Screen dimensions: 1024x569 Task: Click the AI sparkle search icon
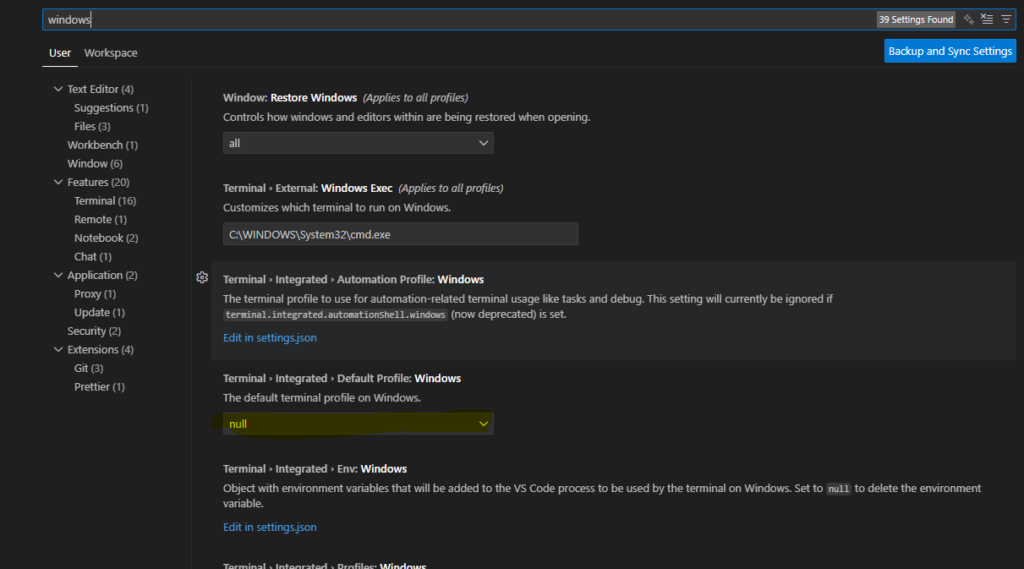tap(968, 19)
